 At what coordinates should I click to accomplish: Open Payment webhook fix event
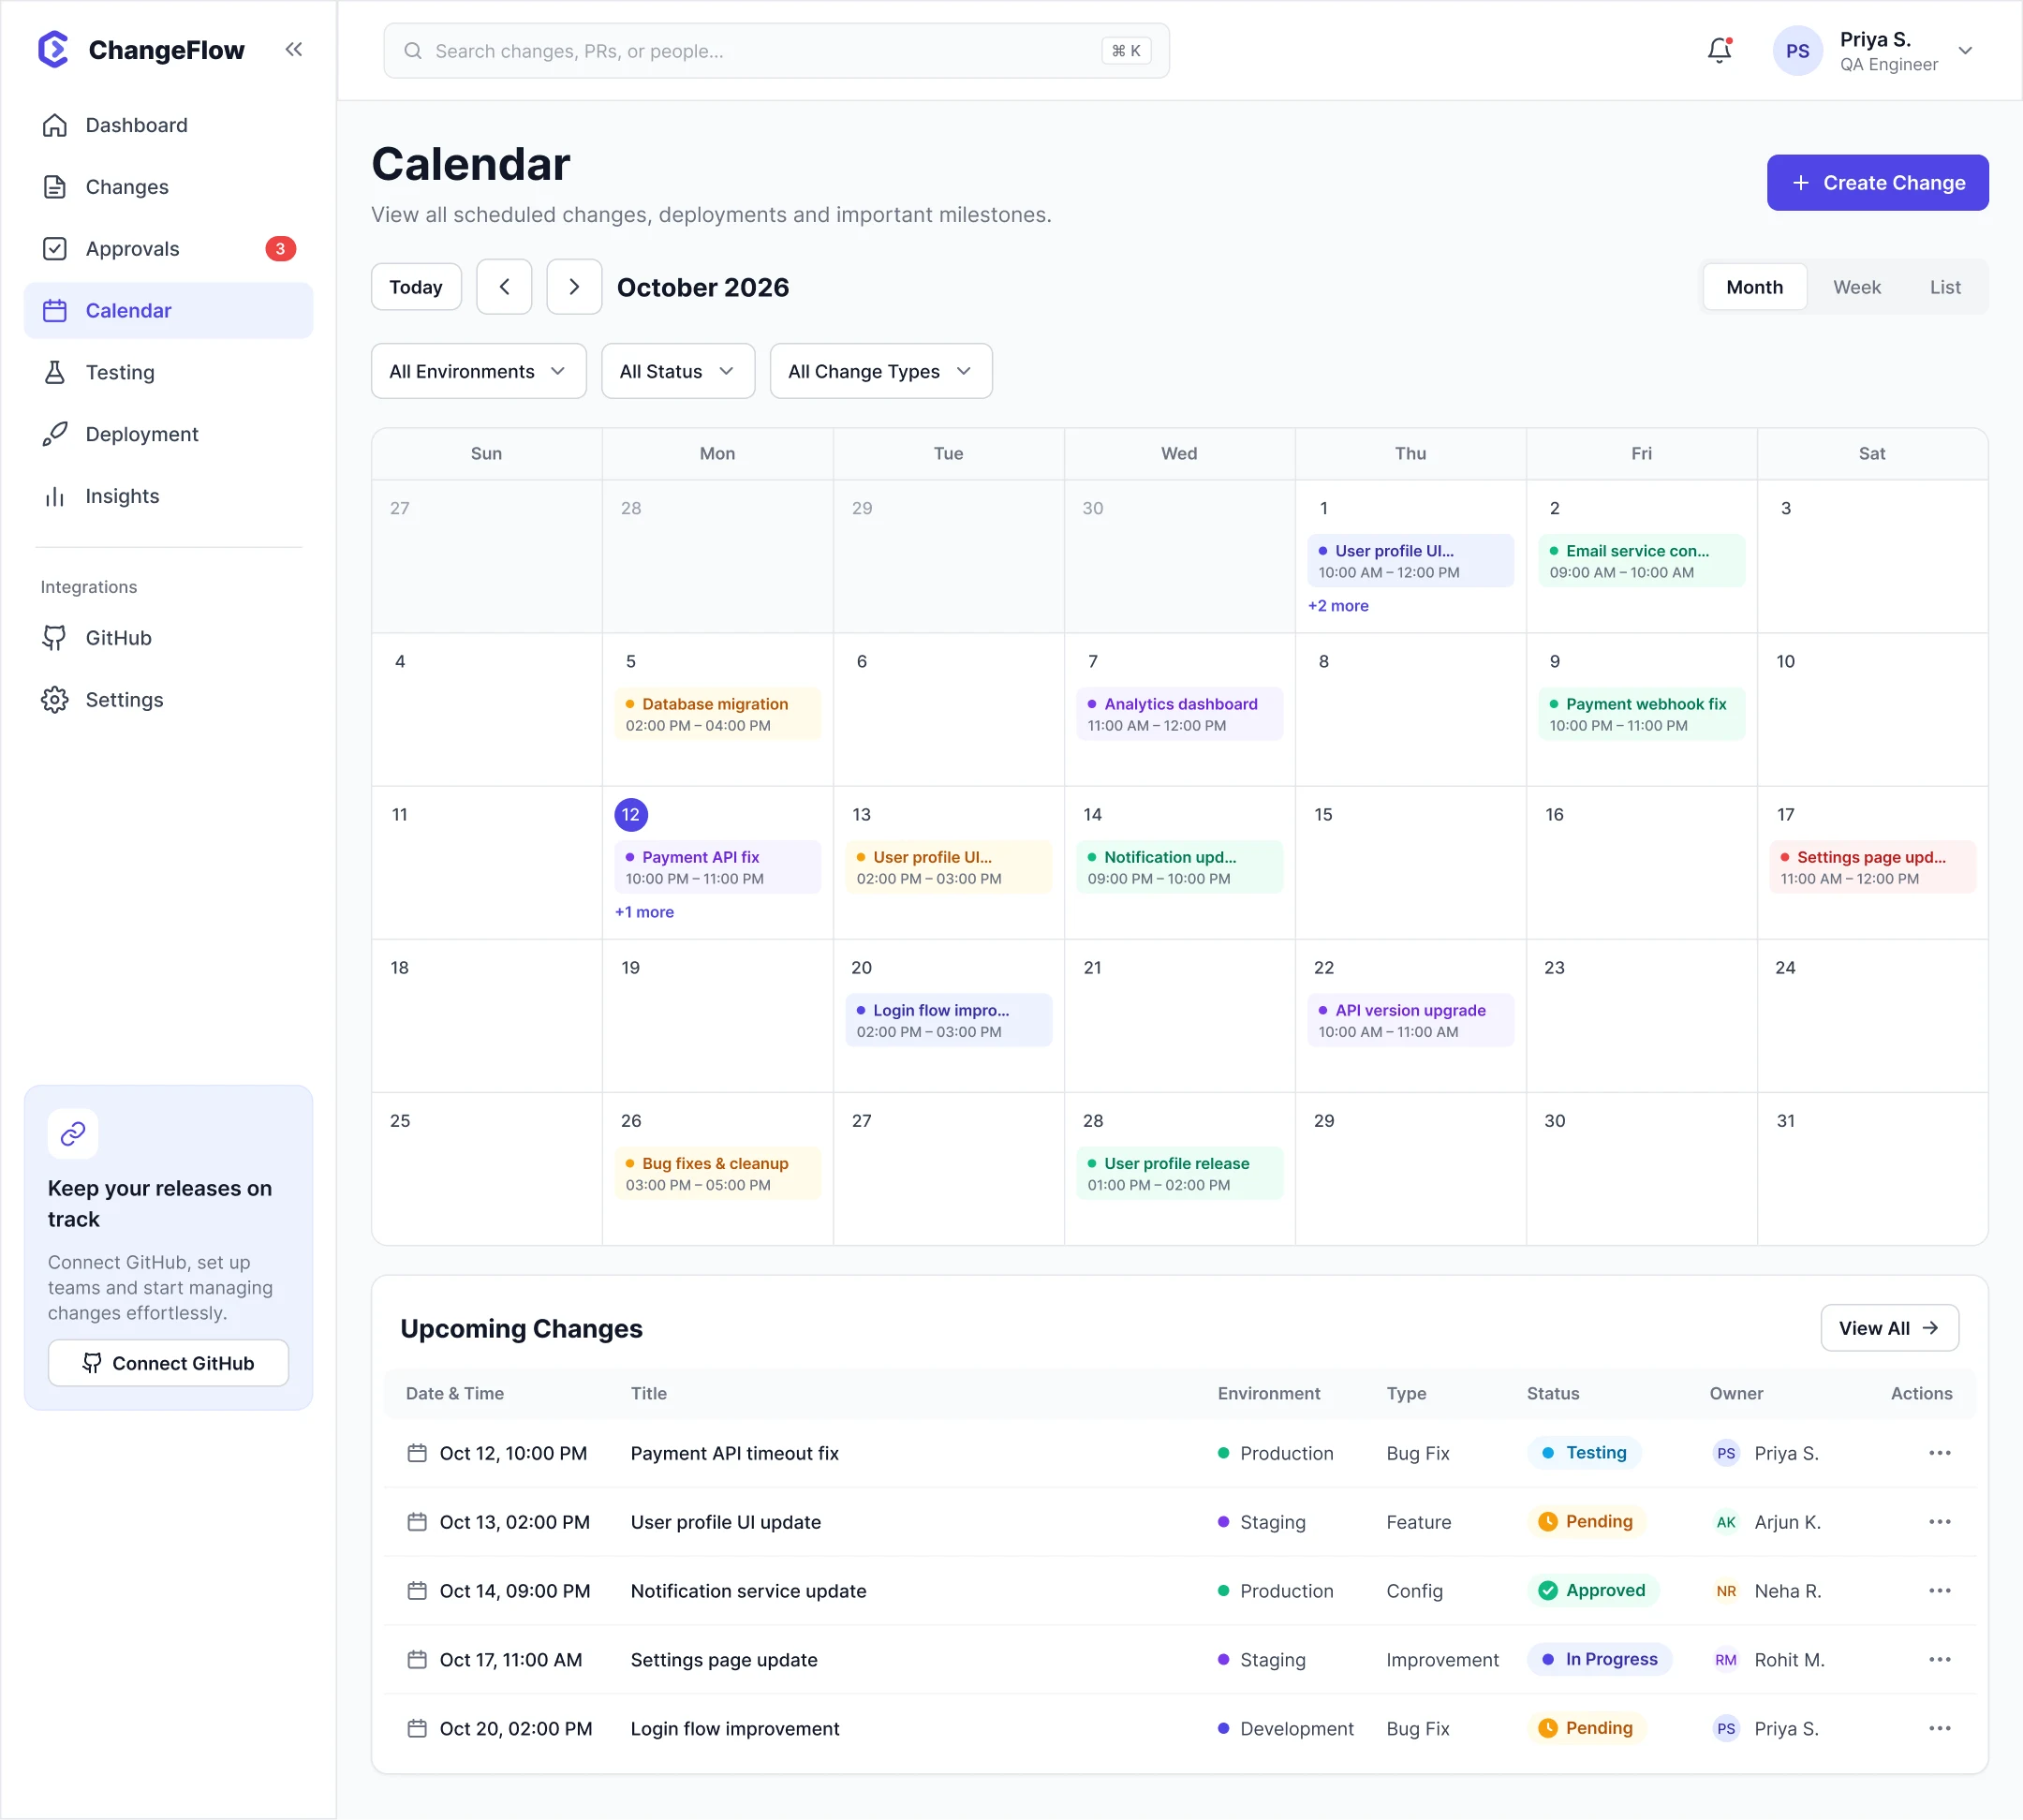[1641, 714]
